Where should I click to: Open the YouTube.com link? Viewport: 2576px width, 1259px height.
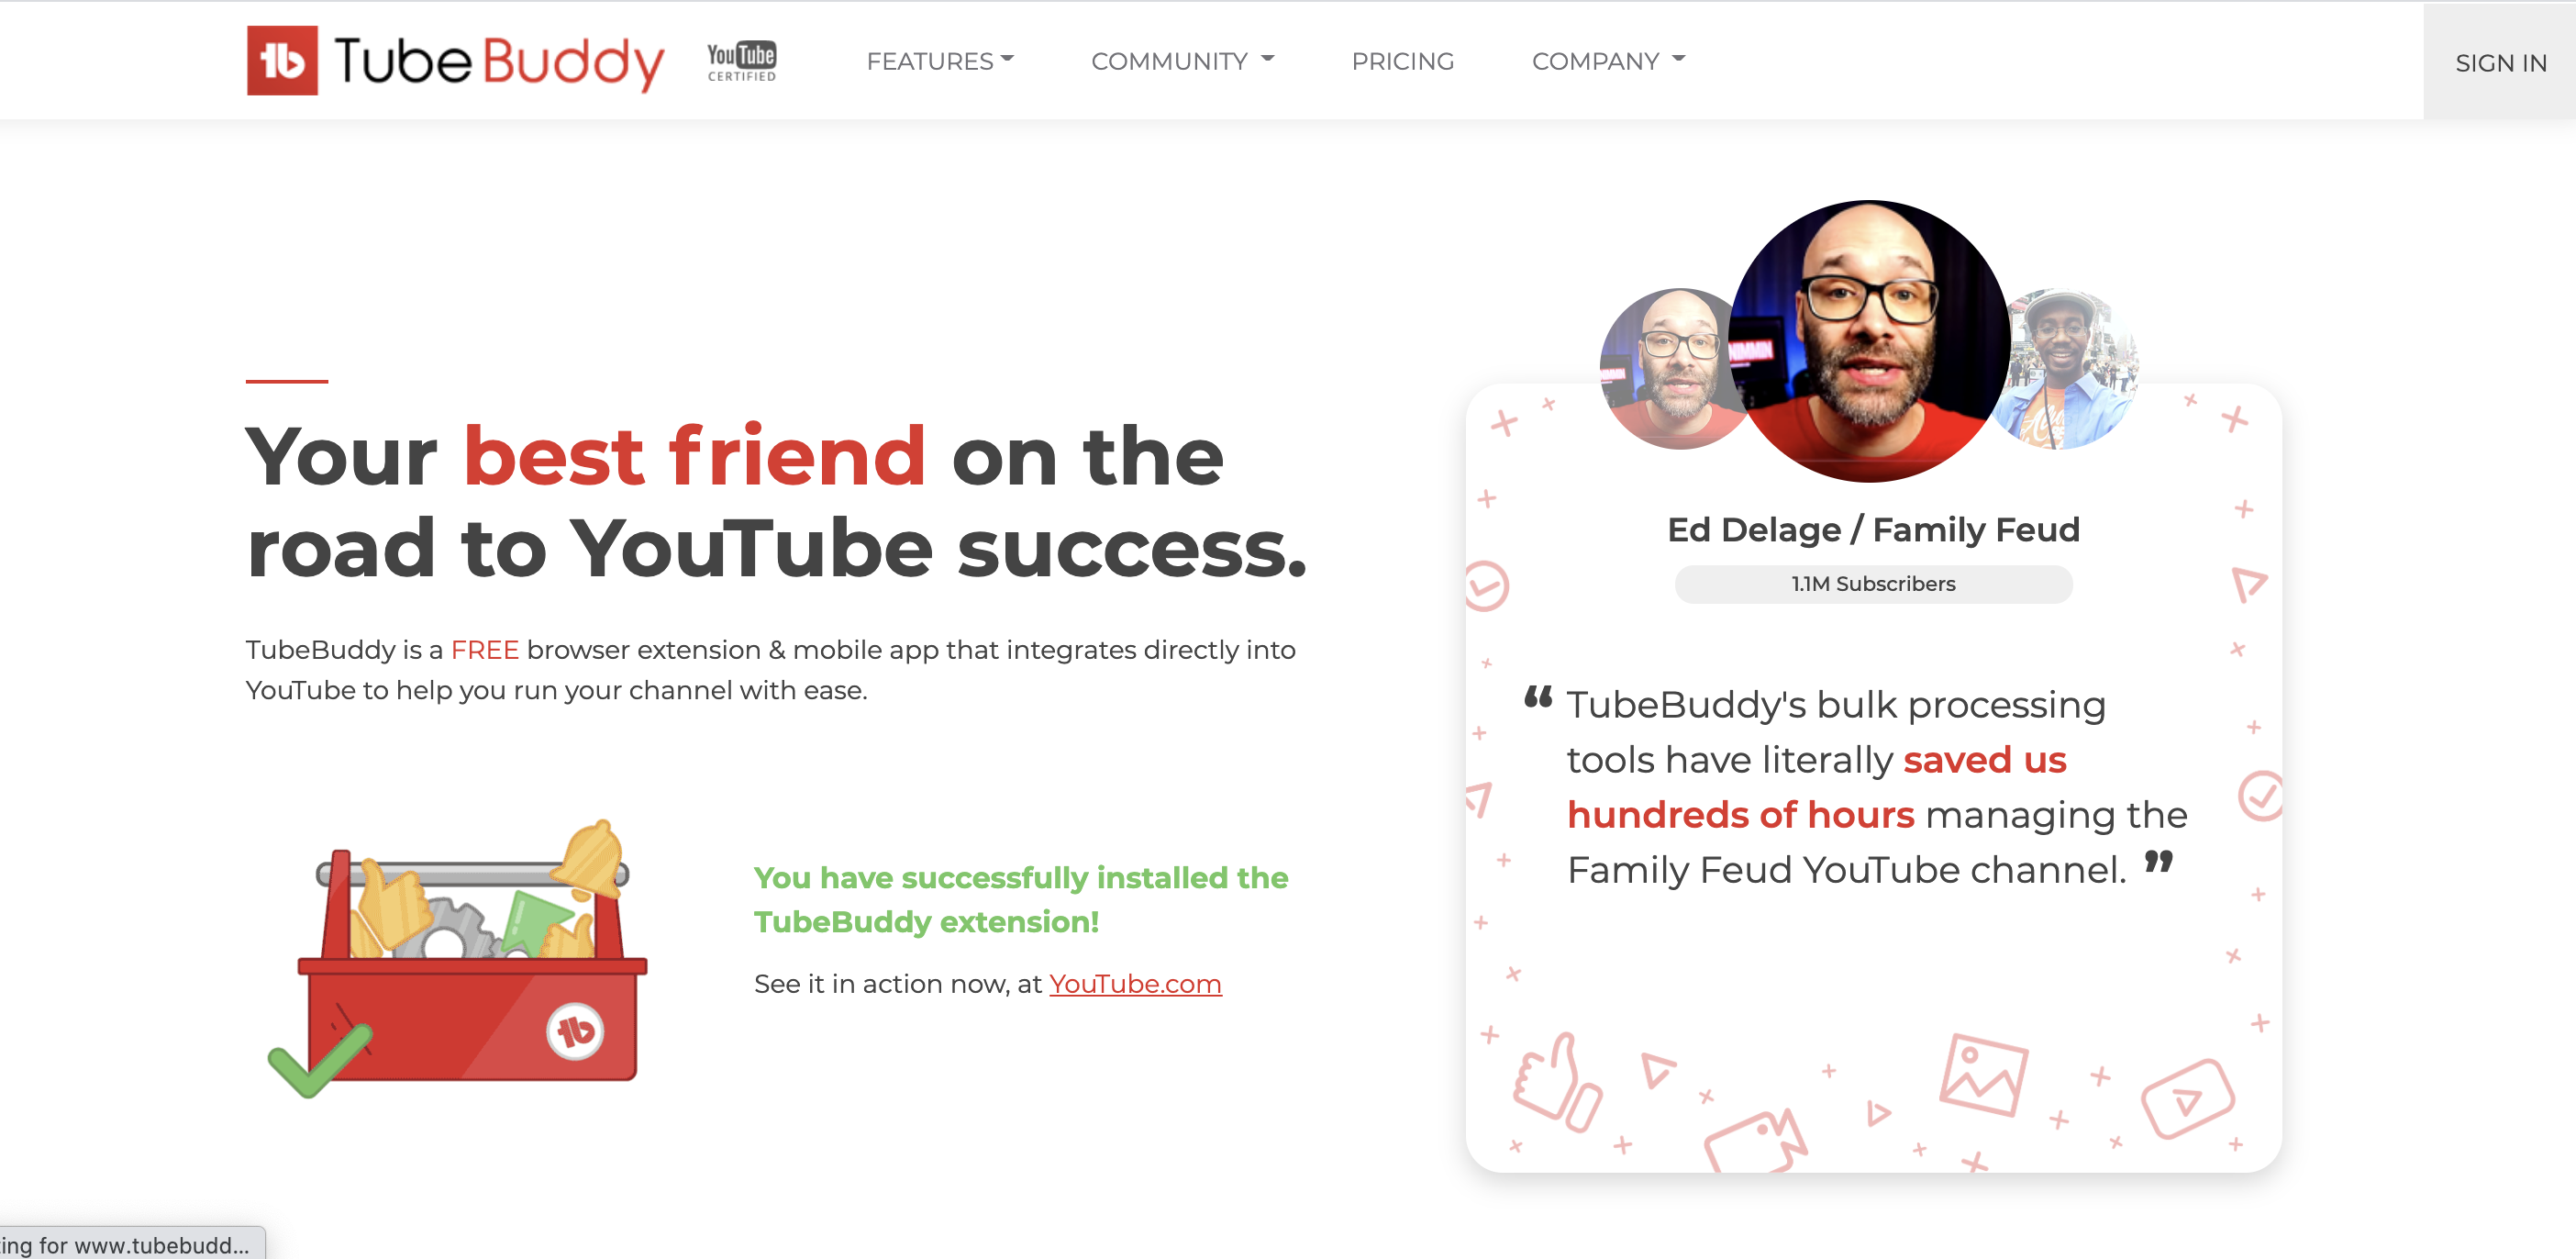click(x=1135, y=984)
